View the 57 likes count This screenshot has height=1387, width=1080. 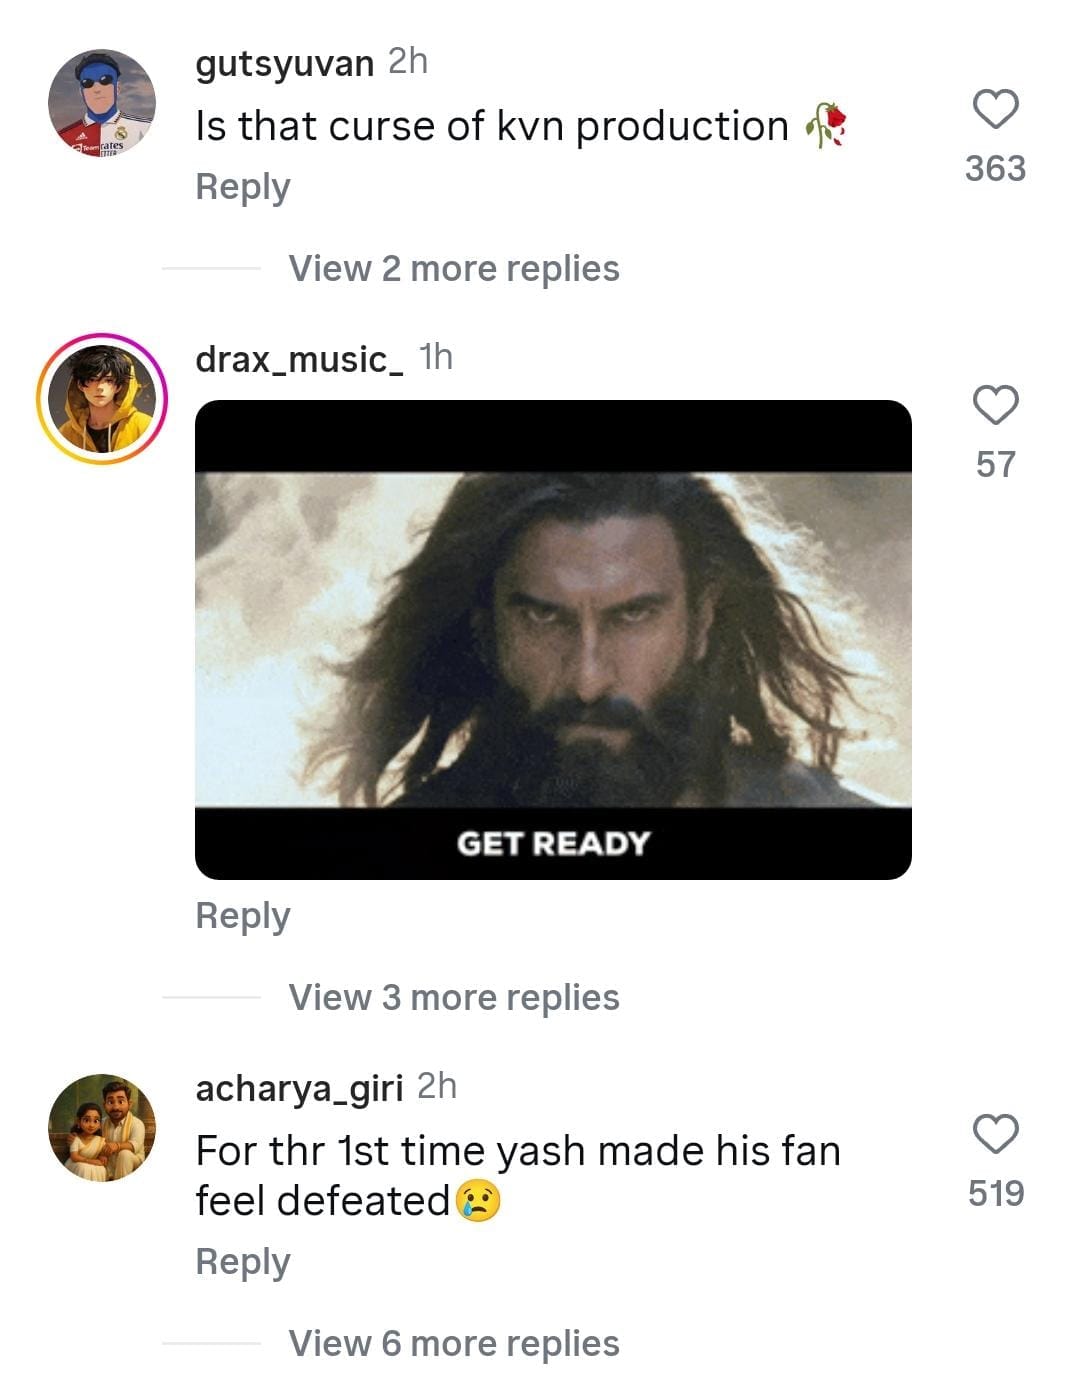(x=995, y=464)
